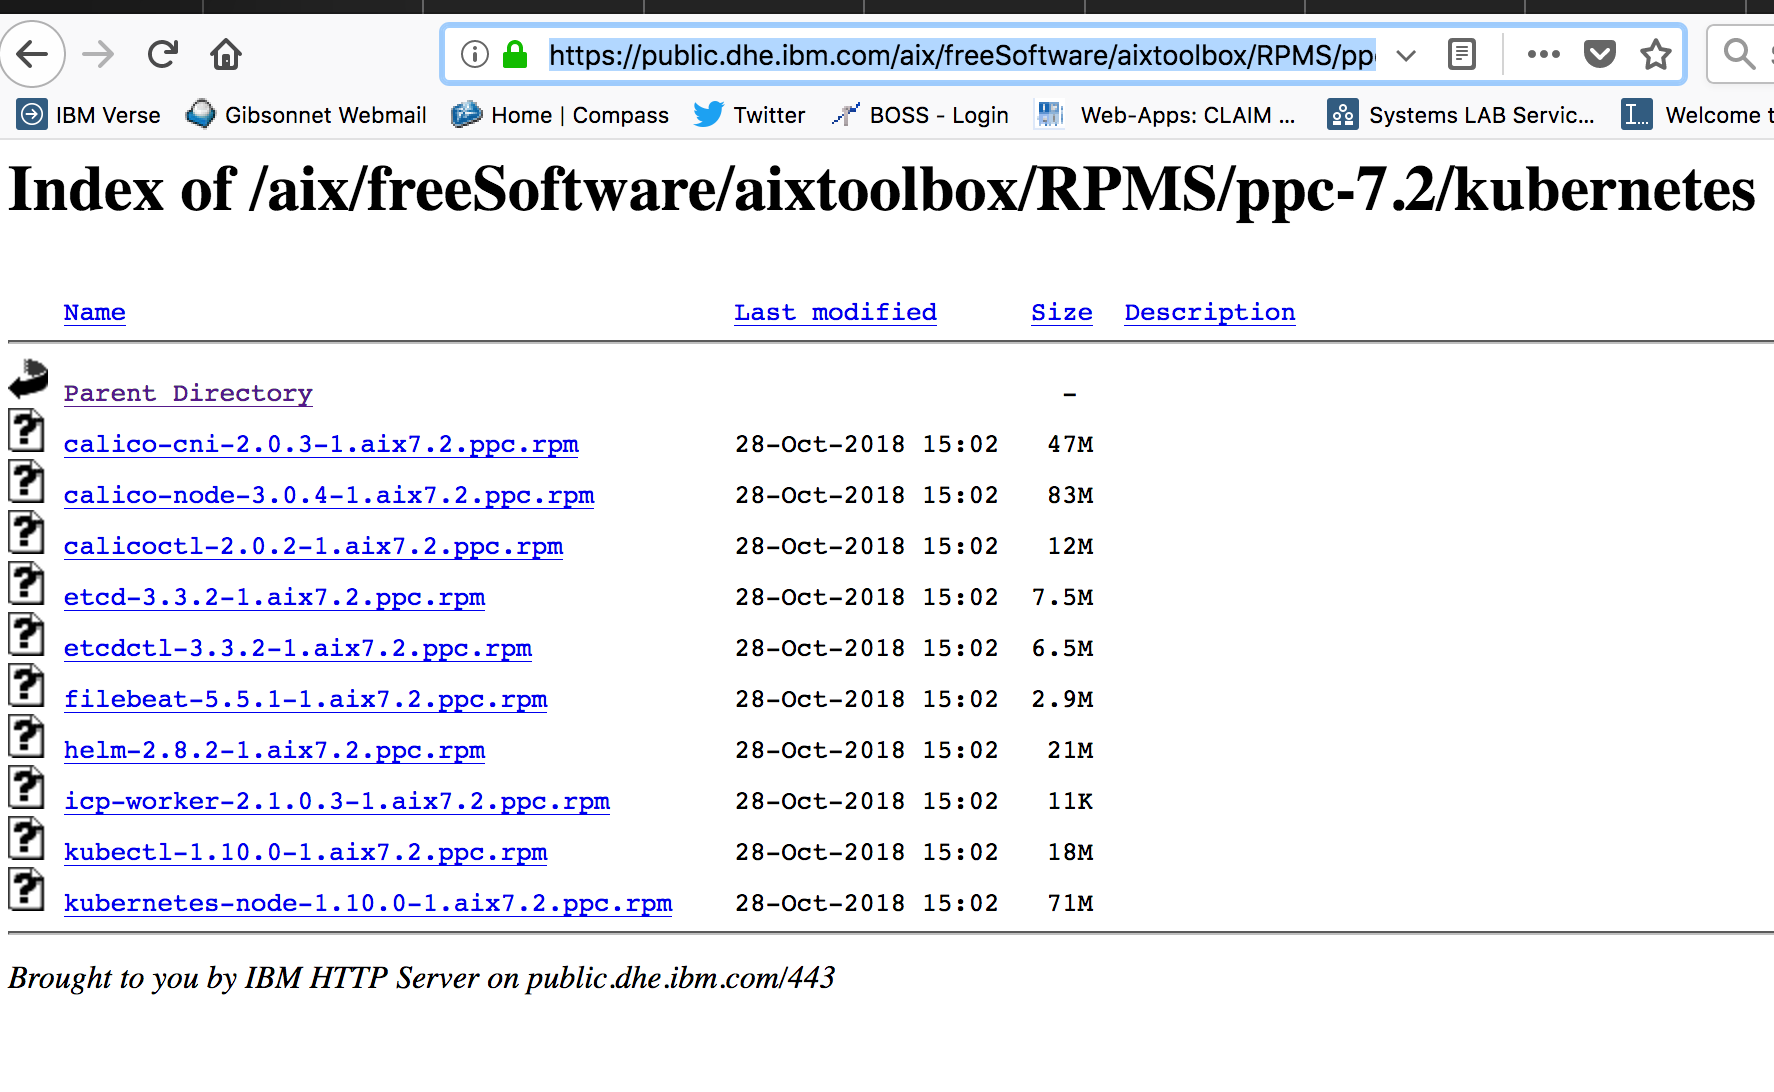Viewport: 1774px width, 1092px height.
Task: Download etcdctl-3.3.2-1.aix7.2.ppc.rpm
Action: pyautogui.click(x=298, y=648)
